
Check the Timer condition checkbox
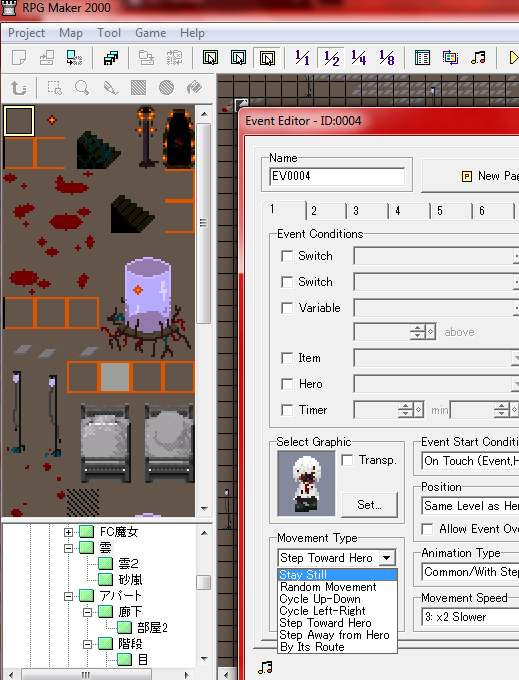pos(287,410)
